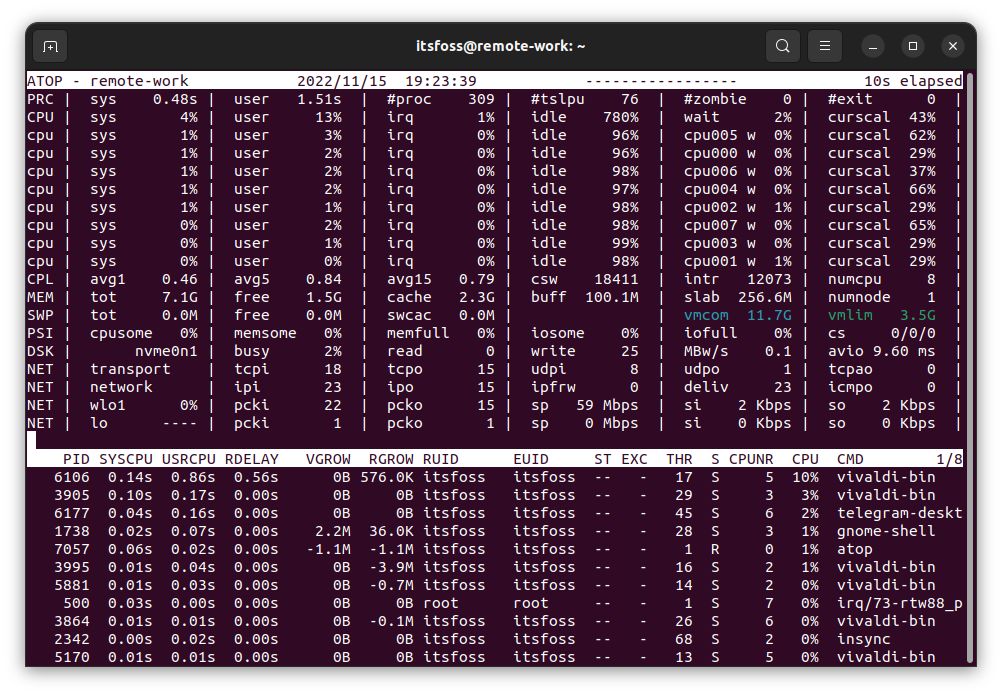Viewport: 1002px width, 695px height.
Task: Click the page indicator 1/8
Action: 949,459
